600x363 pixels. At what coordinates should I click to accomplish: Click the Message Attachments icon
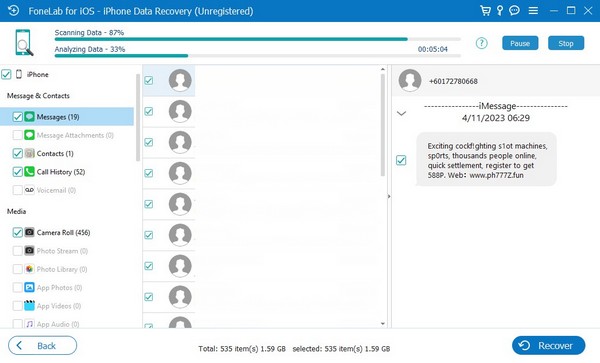pyautogui.click(x=29, y=135)
